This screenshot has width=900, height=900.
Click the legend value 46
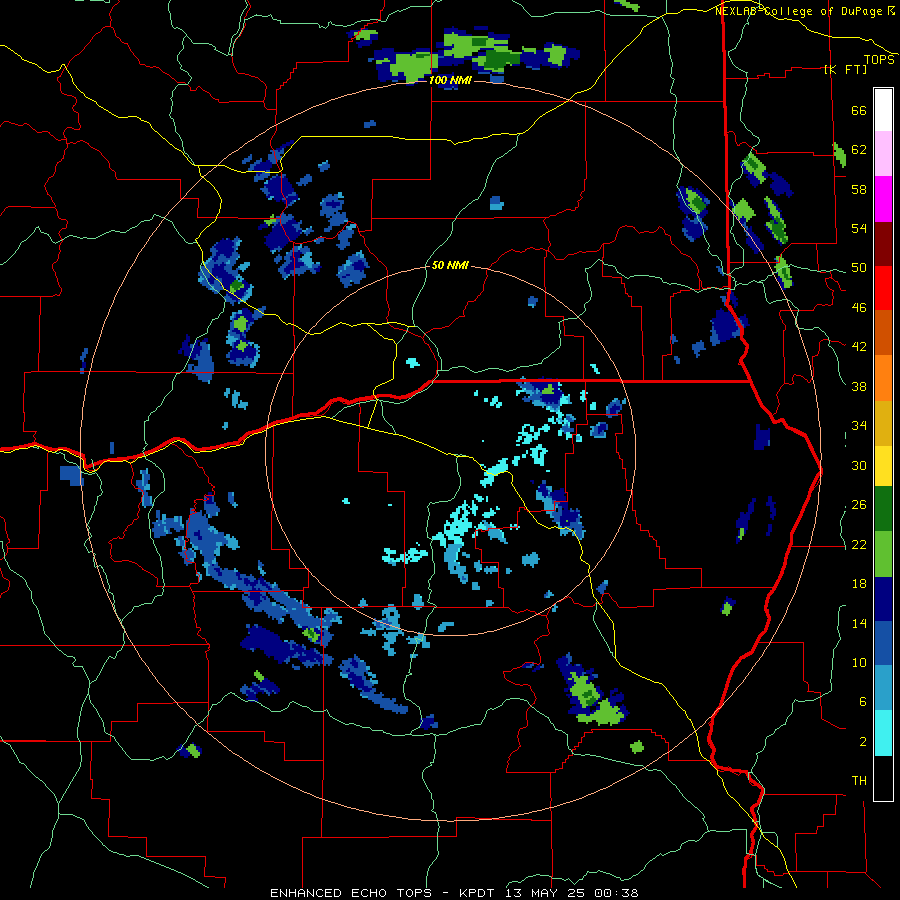859,308
